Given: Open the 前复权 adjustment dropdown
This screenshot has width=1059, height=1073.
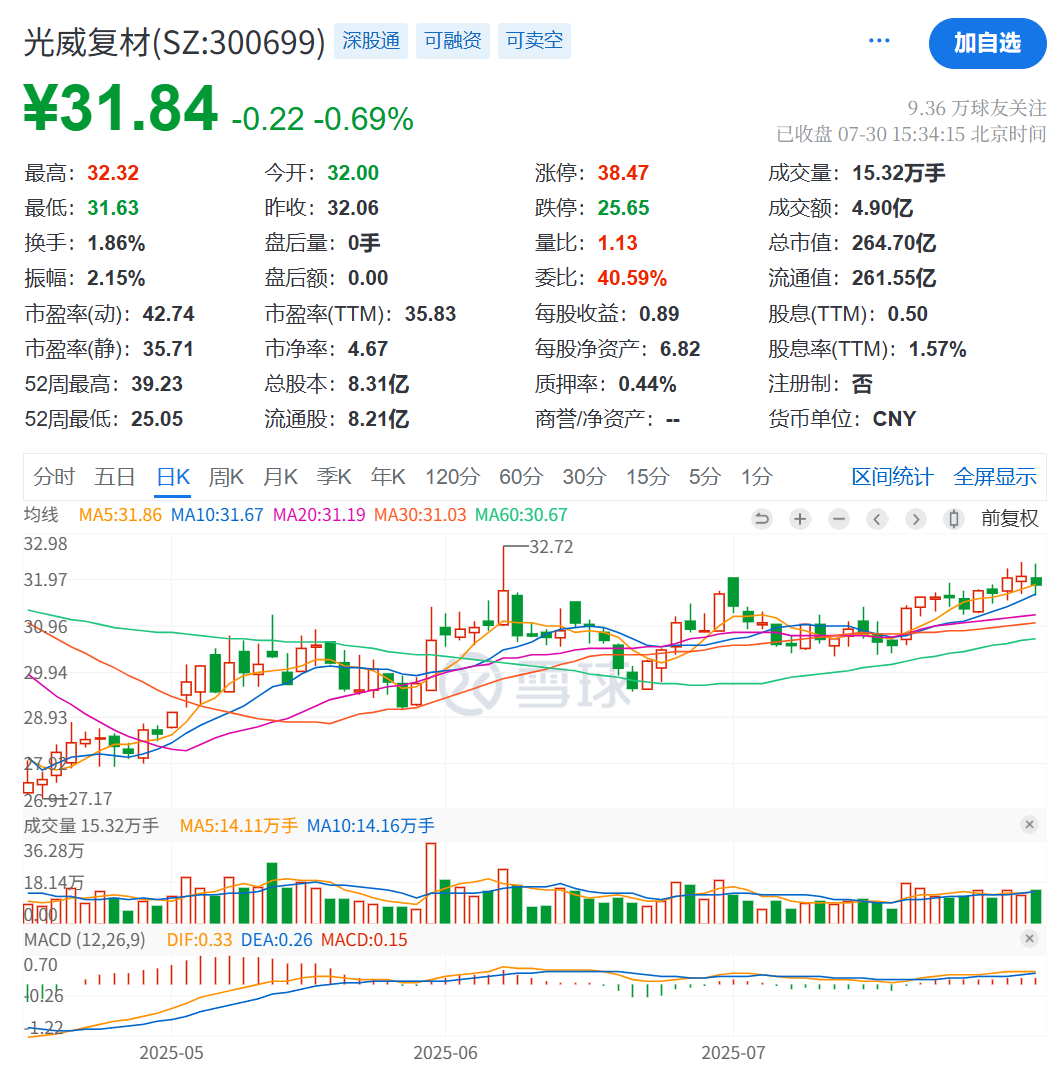Looking at the screenshot, I should [1009, 519].
